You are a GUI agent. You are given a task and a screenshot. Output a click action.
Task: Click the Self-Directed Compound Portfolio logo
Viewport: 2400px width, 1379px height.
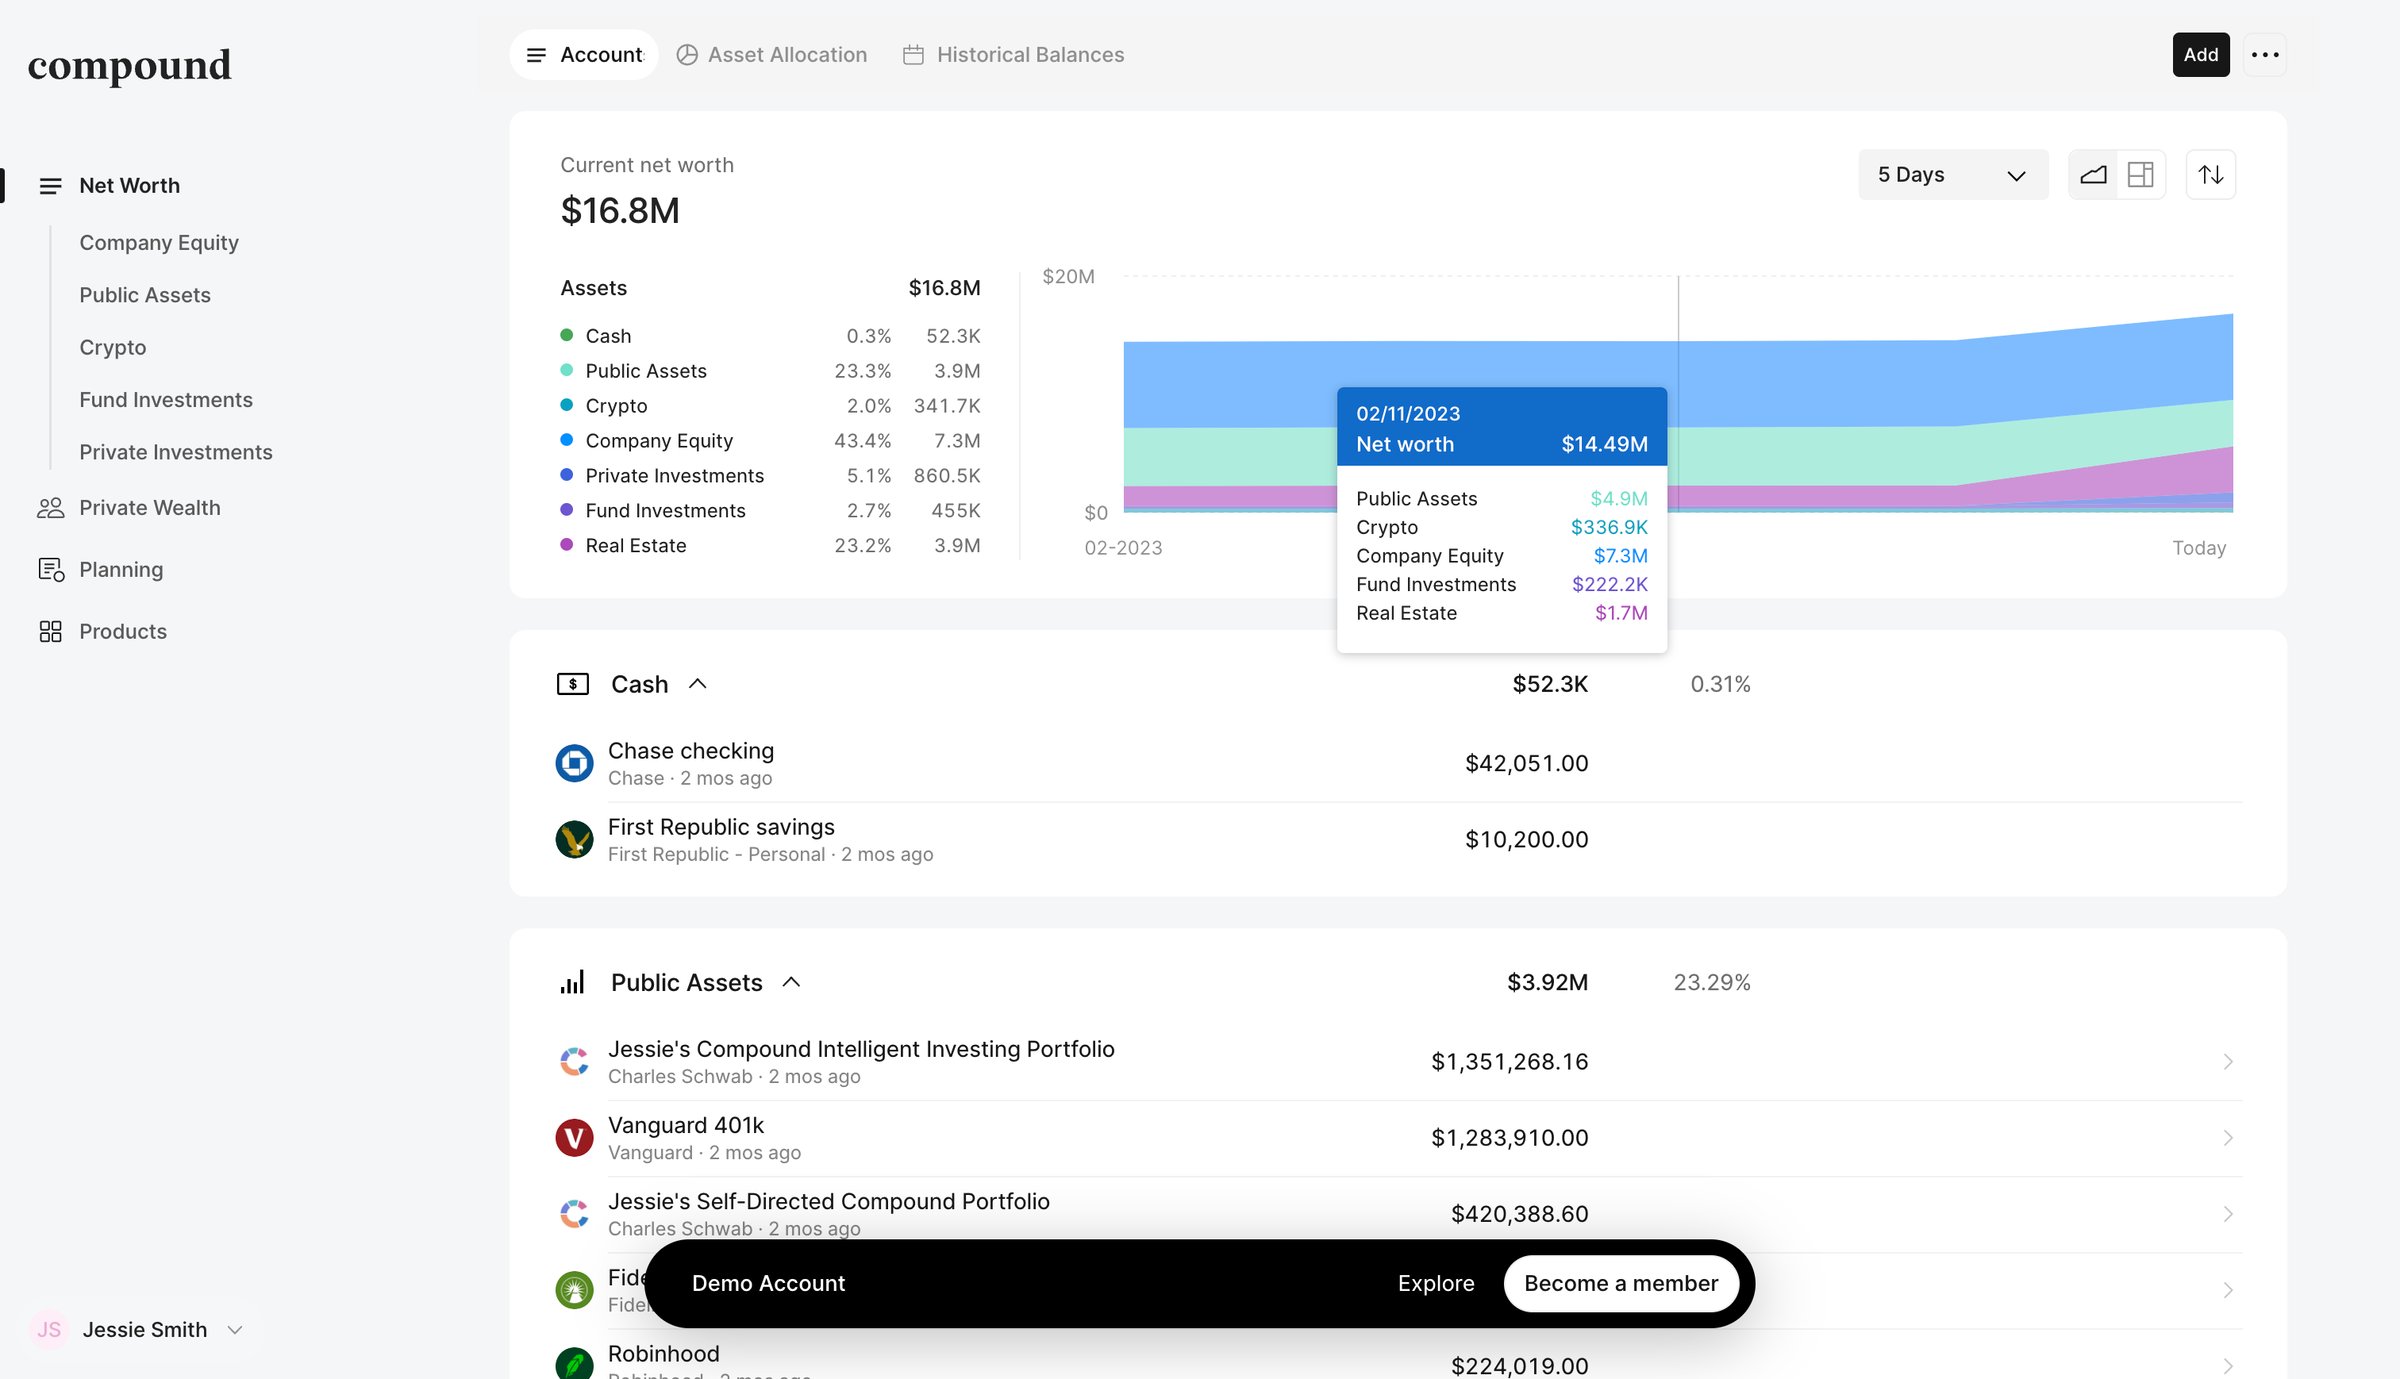tap(574, 1214)
